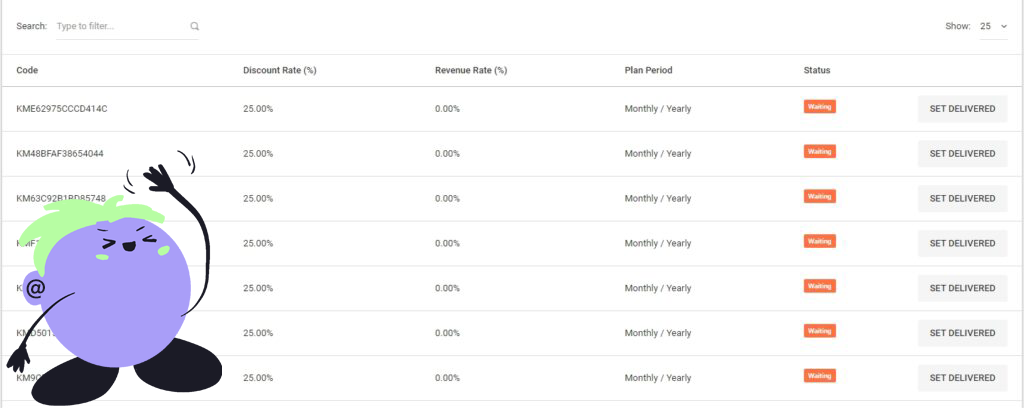This screenshot has height=408, width=1024.
Task: Click the code KM48BFAF38654044
Action: (60, 154)
